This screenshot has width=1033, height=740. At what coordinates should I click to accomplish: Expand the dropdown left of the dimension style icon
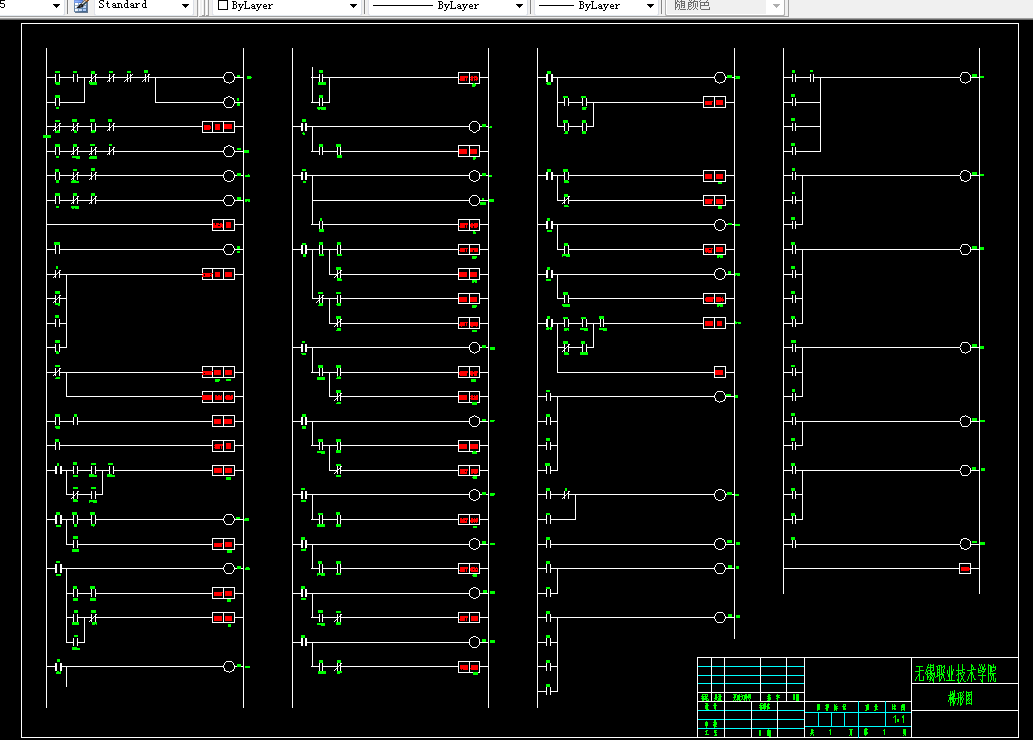tap(56, 7)
